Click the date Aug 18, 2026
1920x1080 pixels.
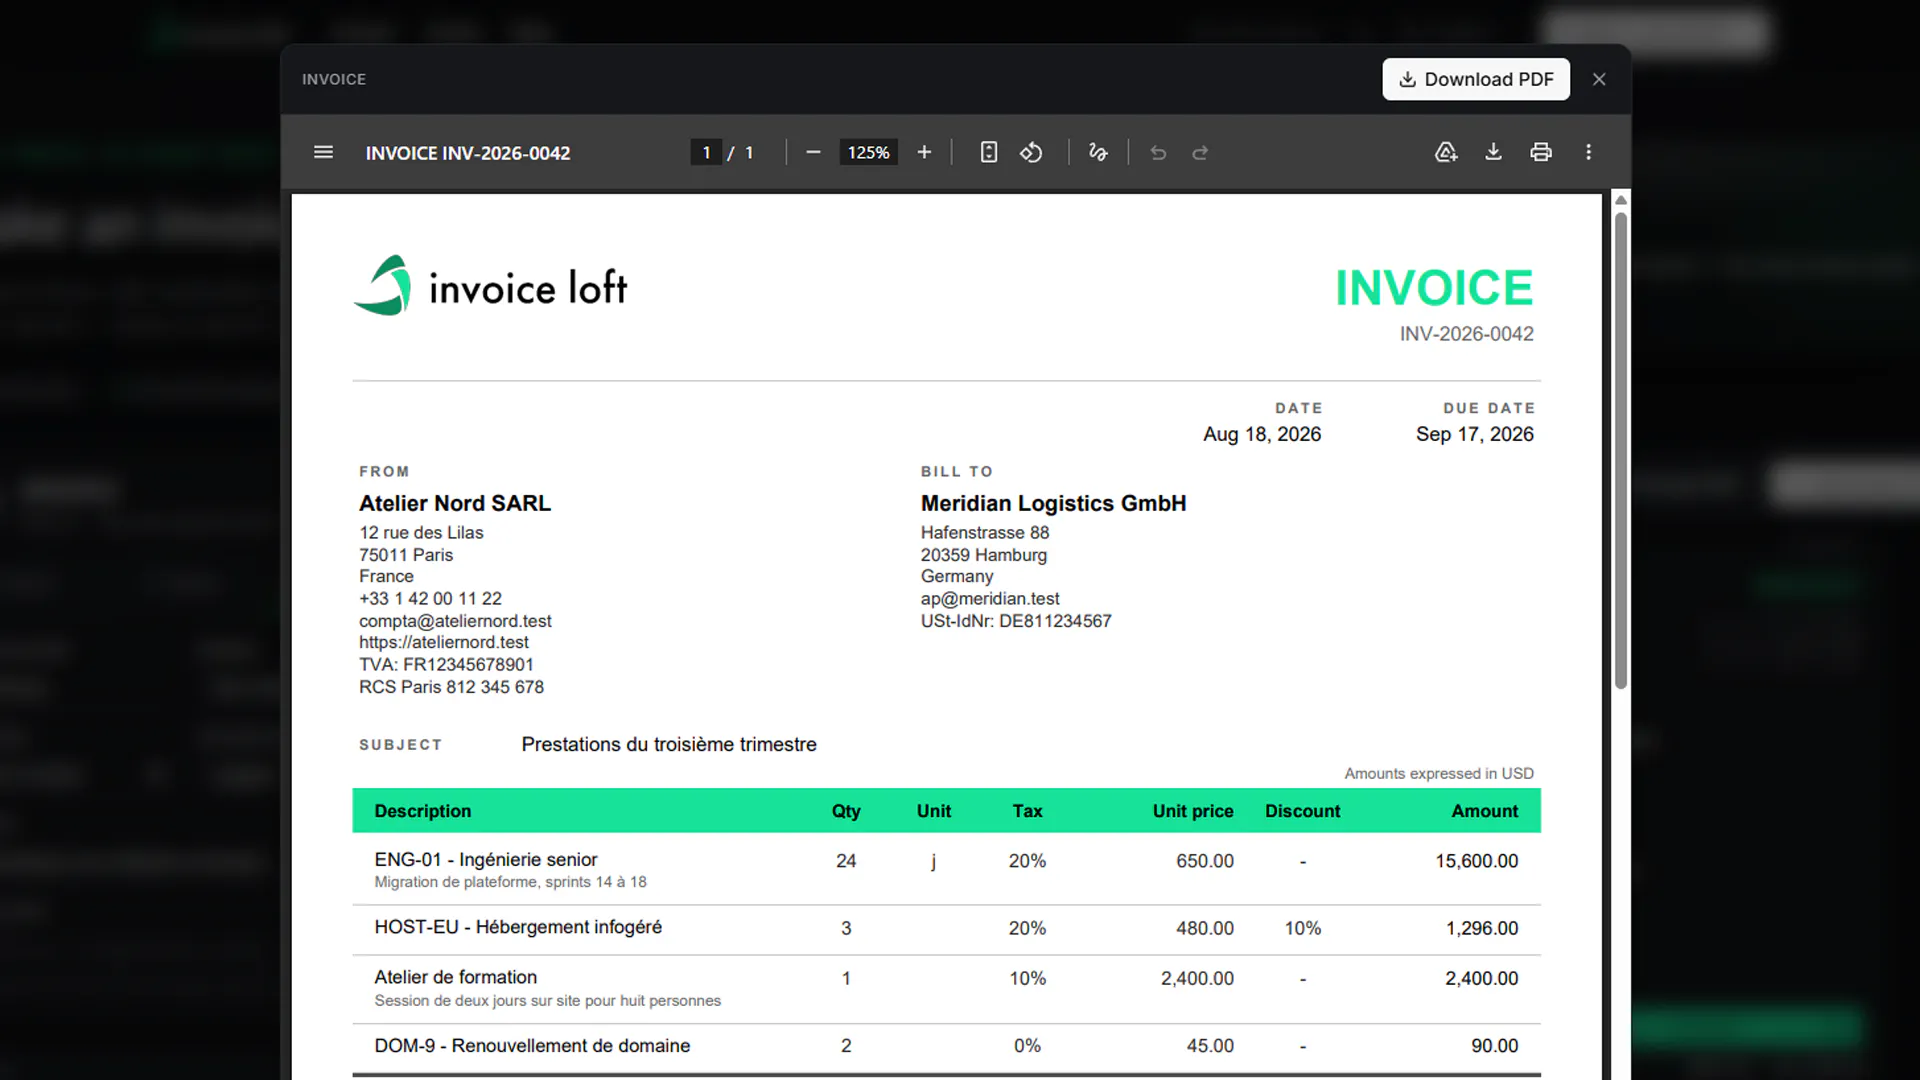pos(1262,434)
